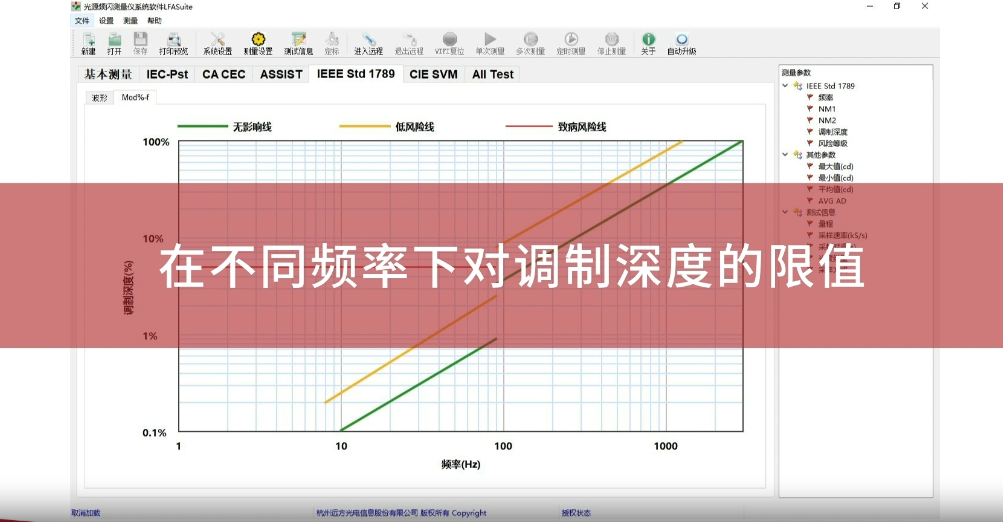Image resolution: width=1003 pixels, height=522 pixels.
Task: Open 测试信息 test information
Action: click(x=298, y=42)
